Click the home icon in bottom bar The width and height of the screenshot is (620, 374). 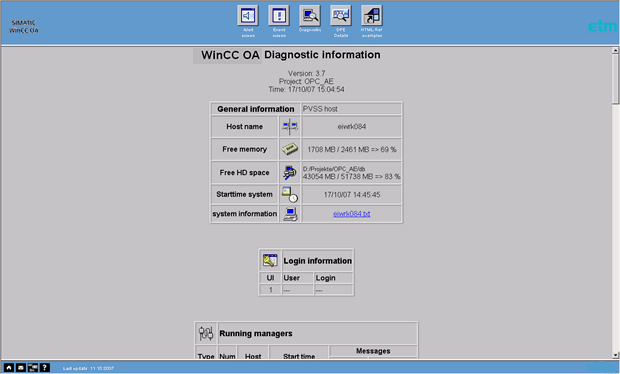[9, 368]
